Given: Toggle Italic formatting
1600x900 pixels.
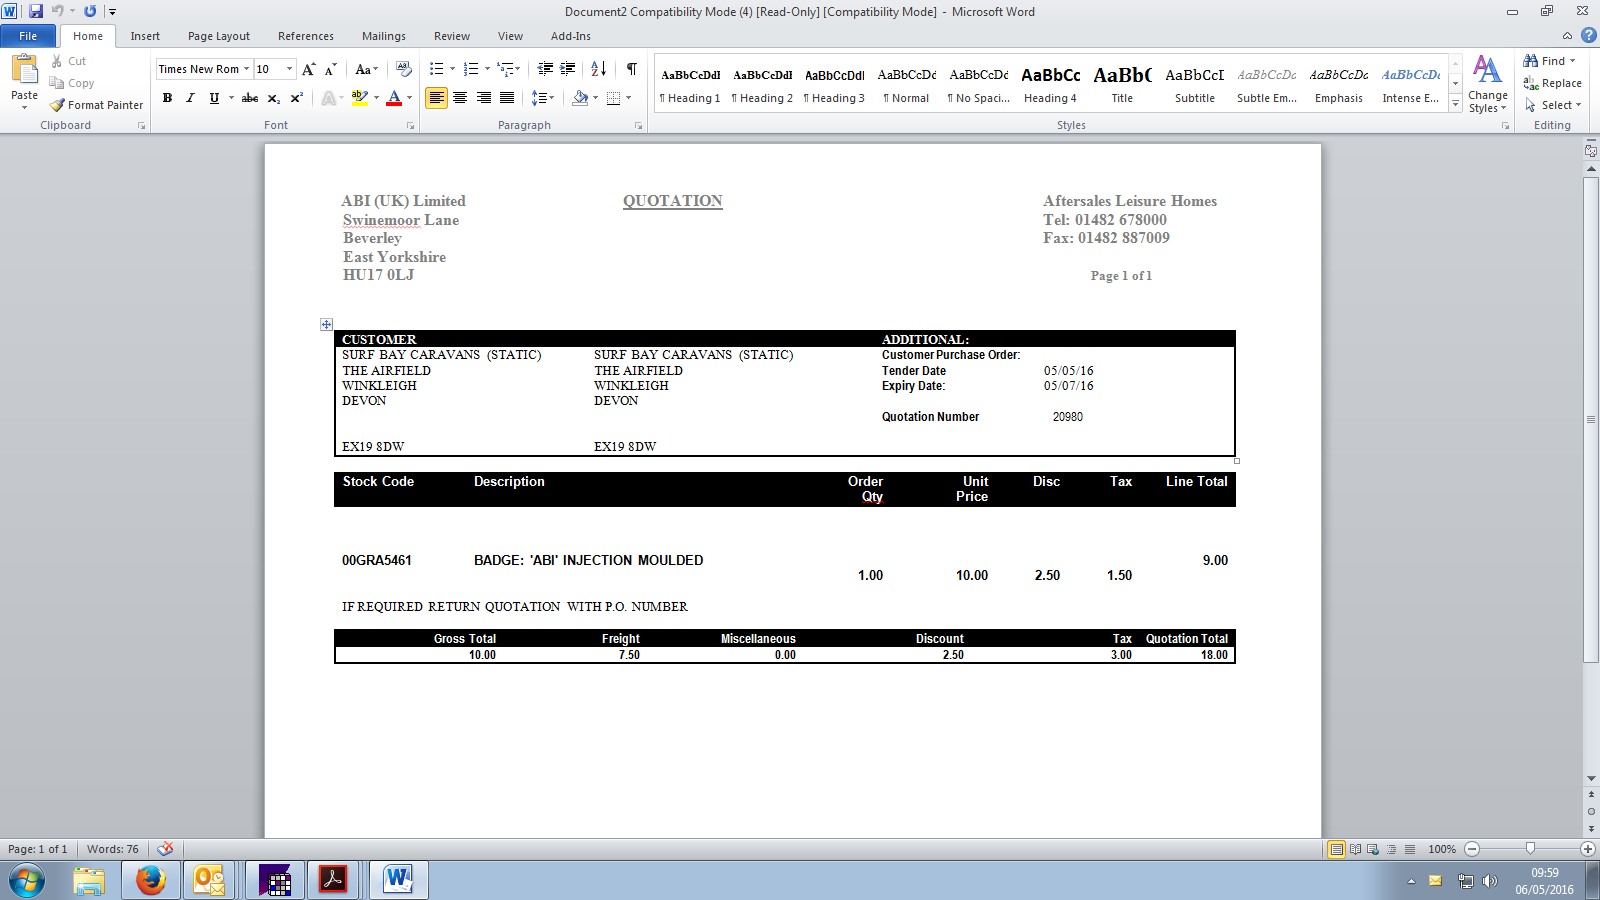Looking at the screenshot, I should coord(190,98).
